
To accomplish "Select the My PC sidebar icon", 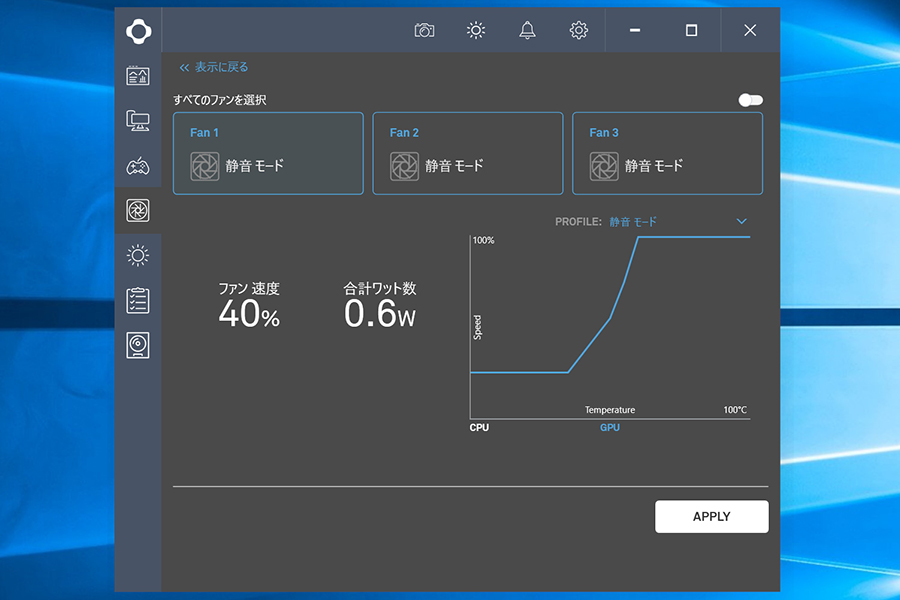I will pyautogui.click(x=138, y=121).
